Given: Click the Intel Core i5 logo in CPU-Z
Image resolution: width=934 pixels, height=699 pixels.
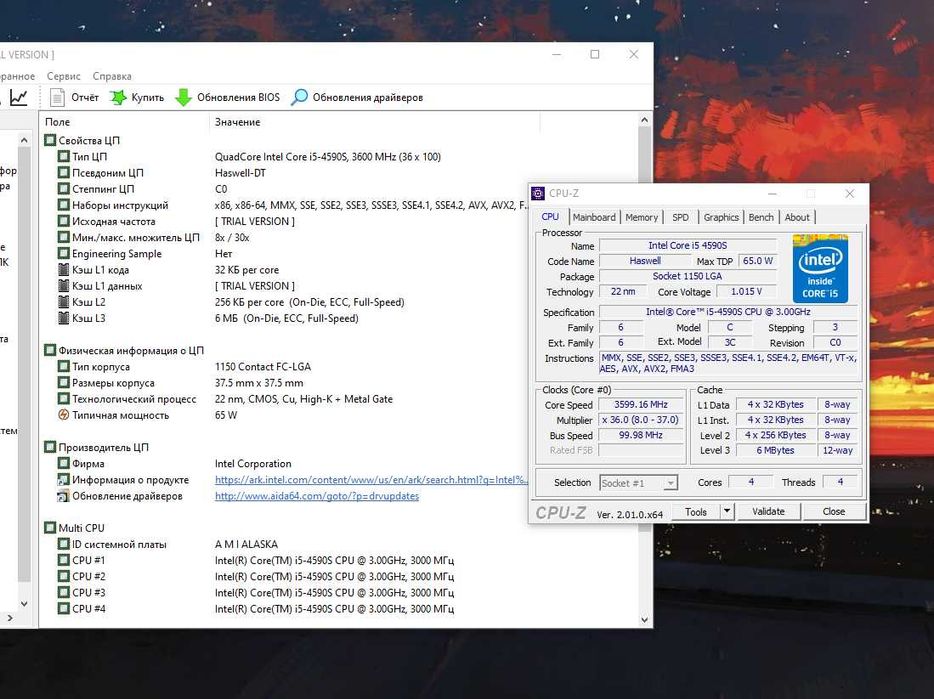Looking at the screenshot, I should pos(820,269).
